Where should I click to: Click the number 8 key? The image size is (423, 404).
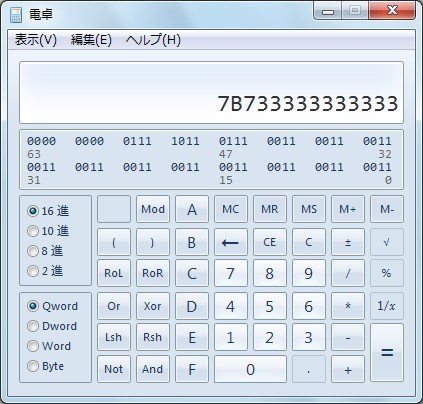(x=270, y=273)
